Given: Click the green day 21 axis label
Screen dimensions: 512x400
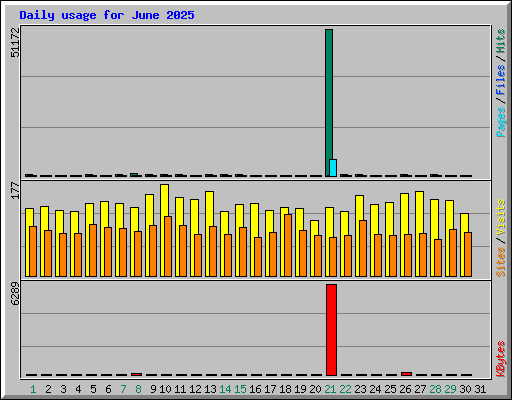Looking at the screenshot, I should click(x=330, y=389).
